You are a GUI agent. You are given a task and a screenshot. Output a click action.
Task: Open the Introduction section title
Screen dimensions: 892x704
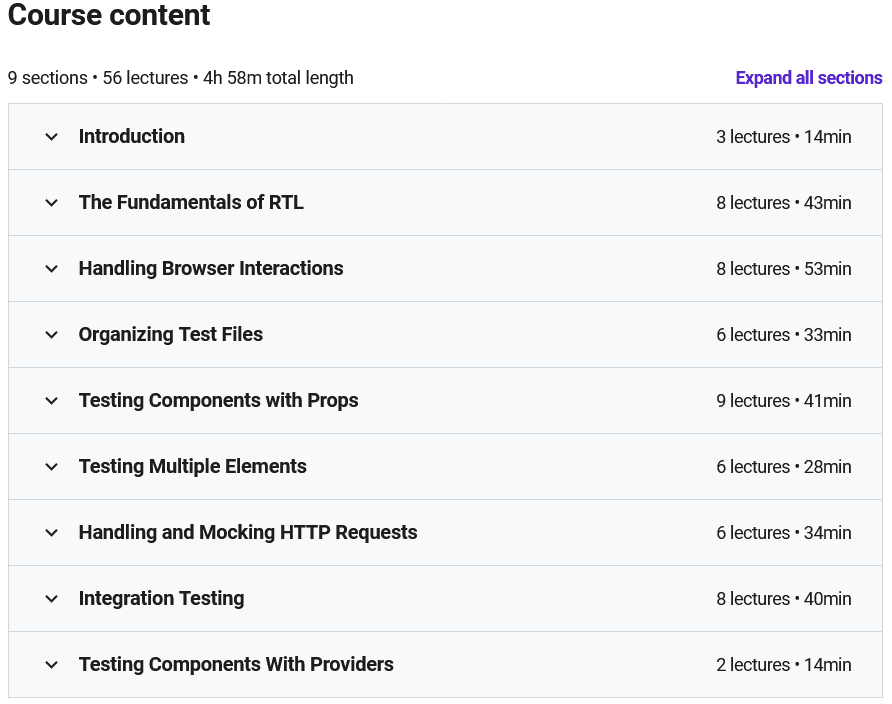click(131, 136)
